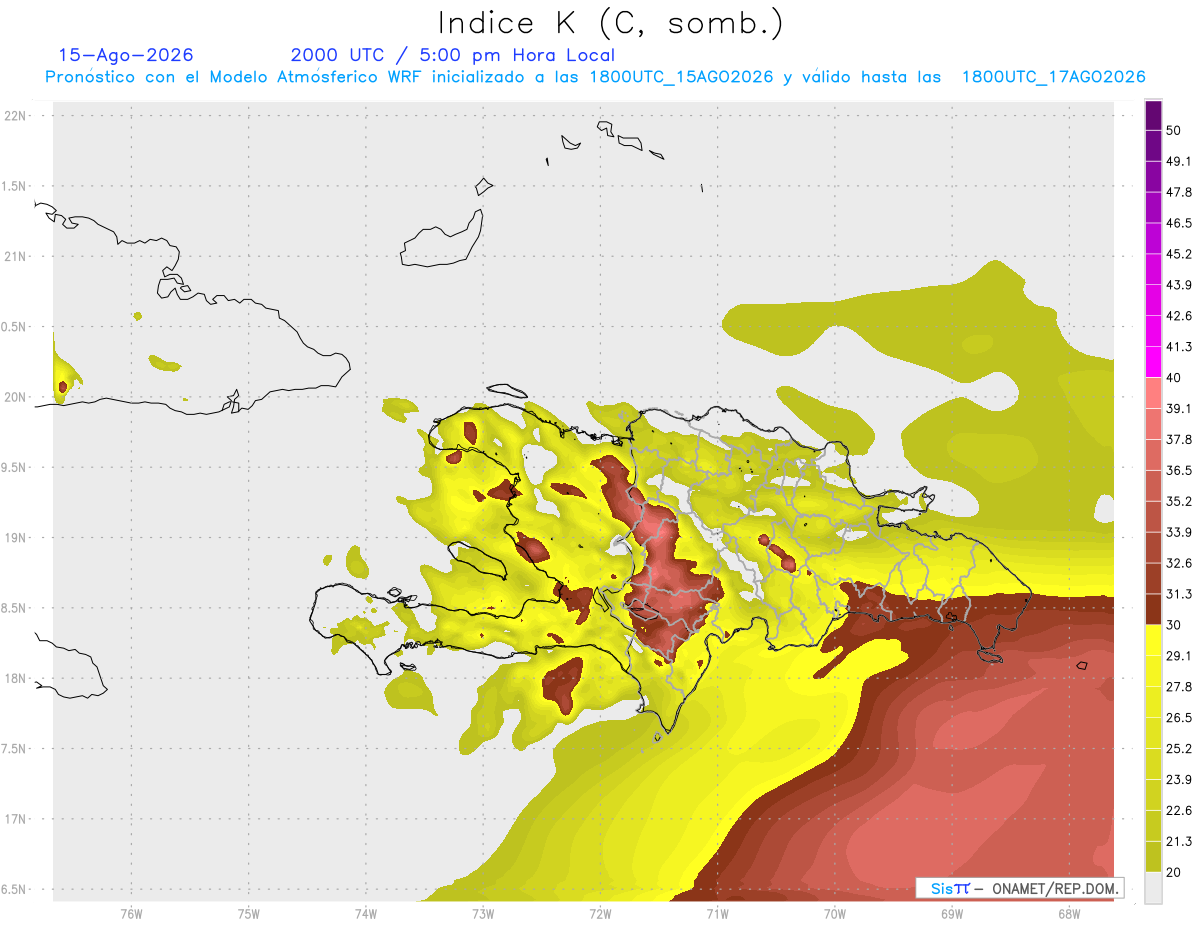
Task: Click the legend value "35.2"
Action: (1180, 502)
